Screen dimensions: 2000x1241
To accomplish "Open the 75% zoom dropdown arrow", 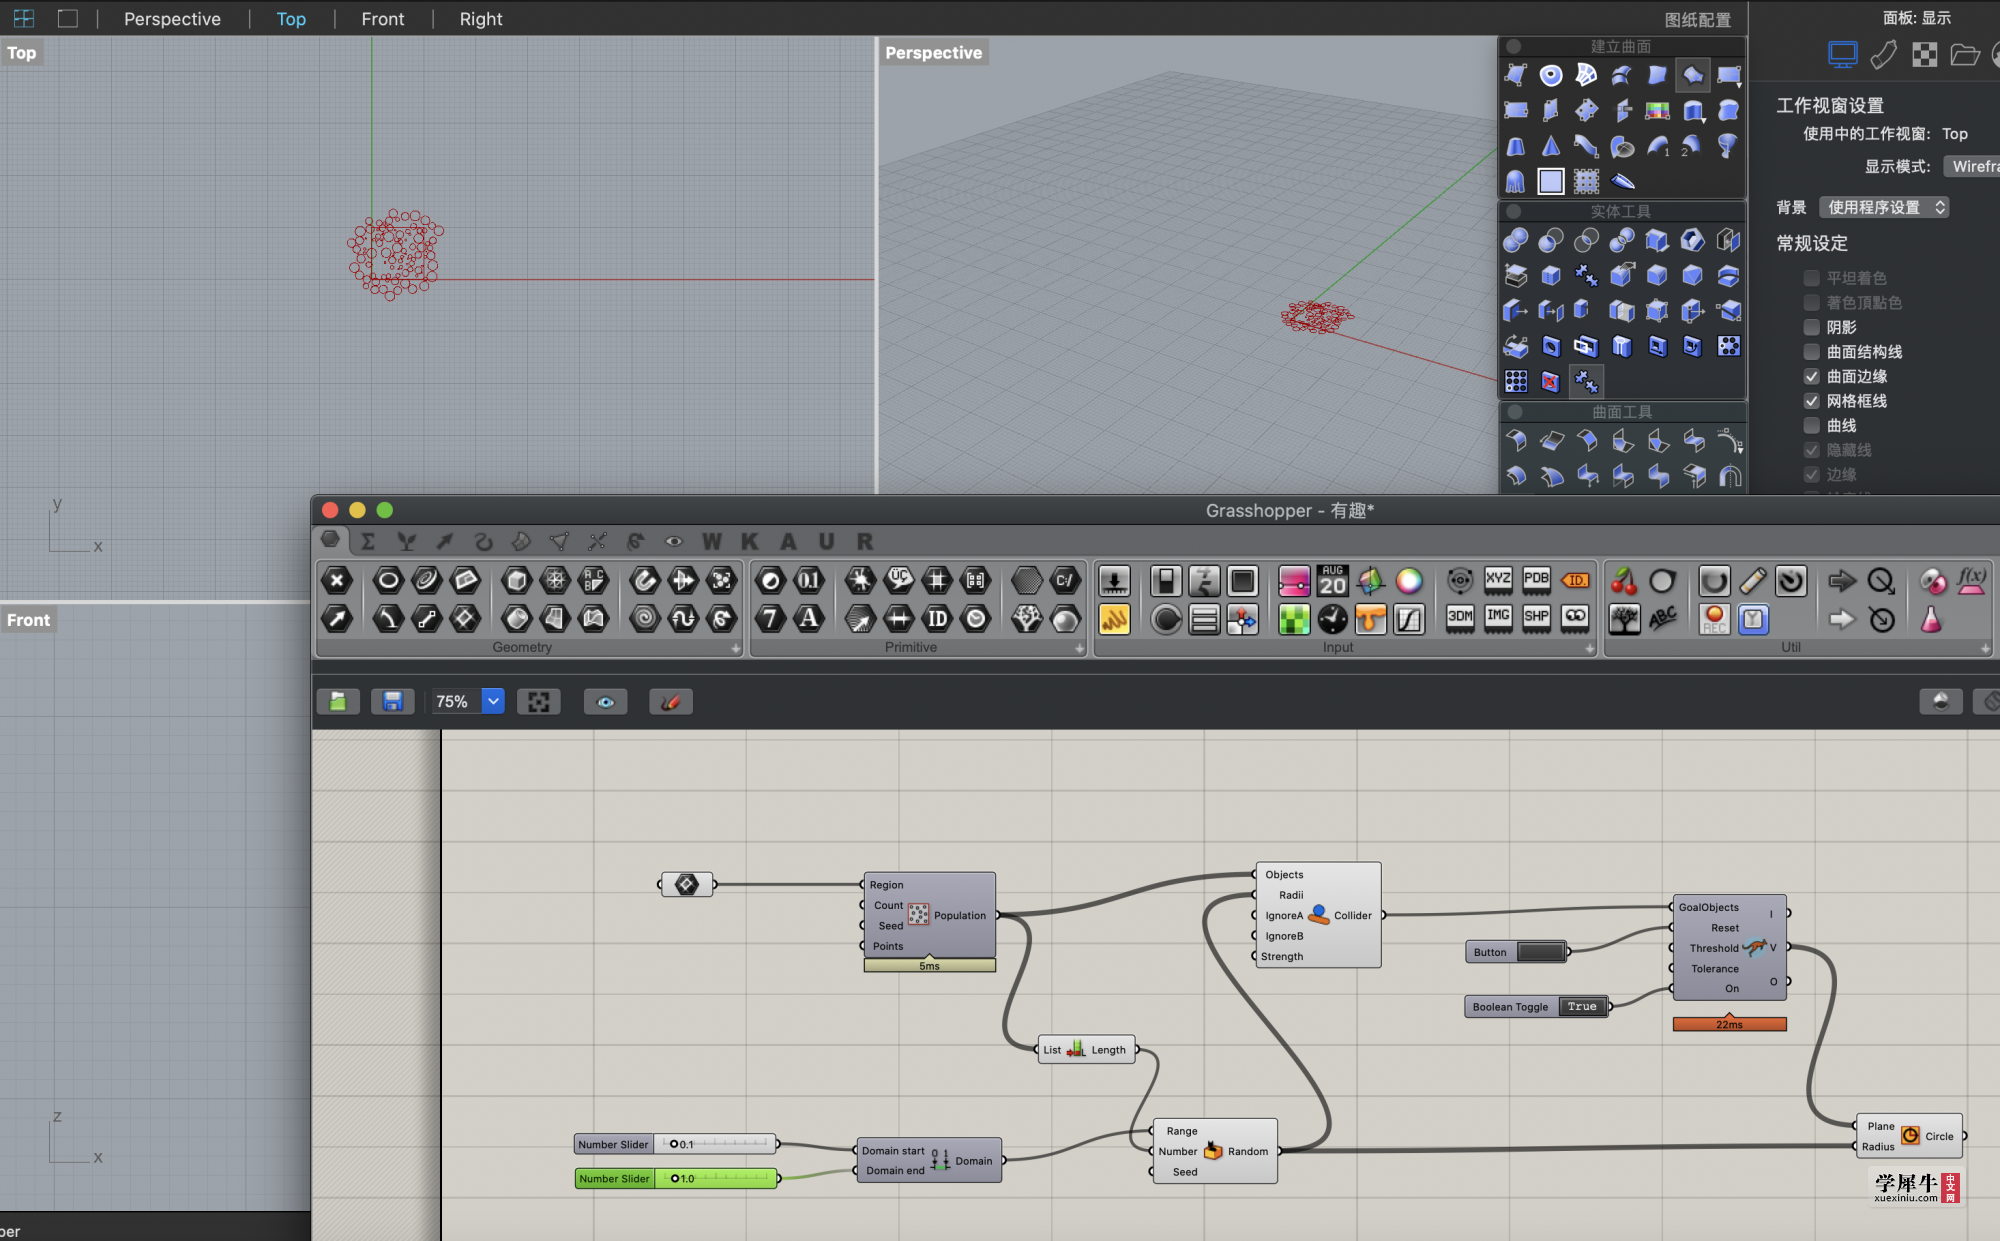I will (x=493, y=702).
